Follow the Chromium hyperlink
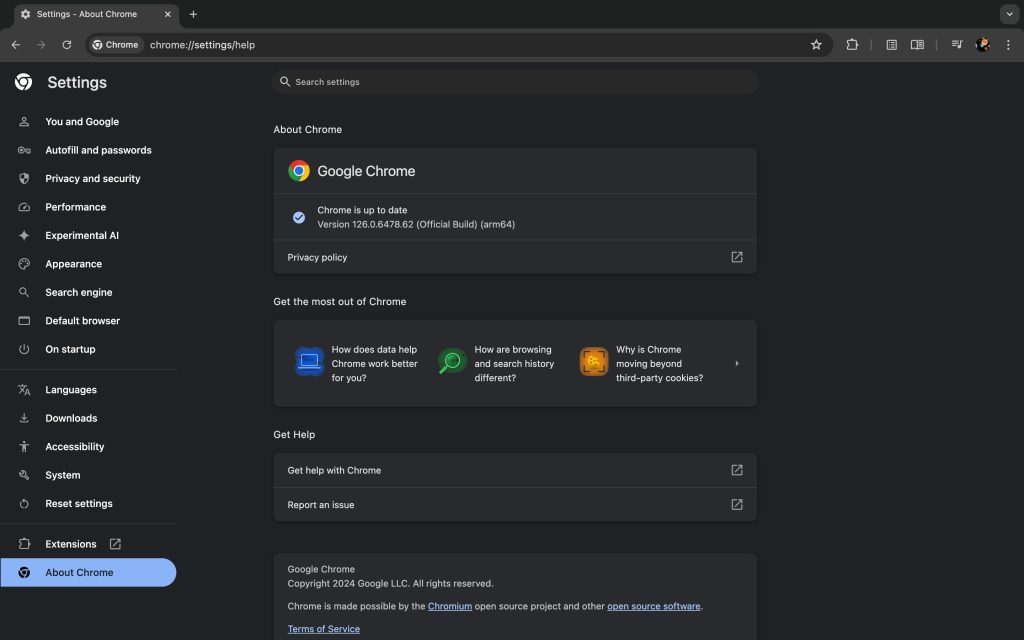1024x640 pixels. click(x=450, y=606)
